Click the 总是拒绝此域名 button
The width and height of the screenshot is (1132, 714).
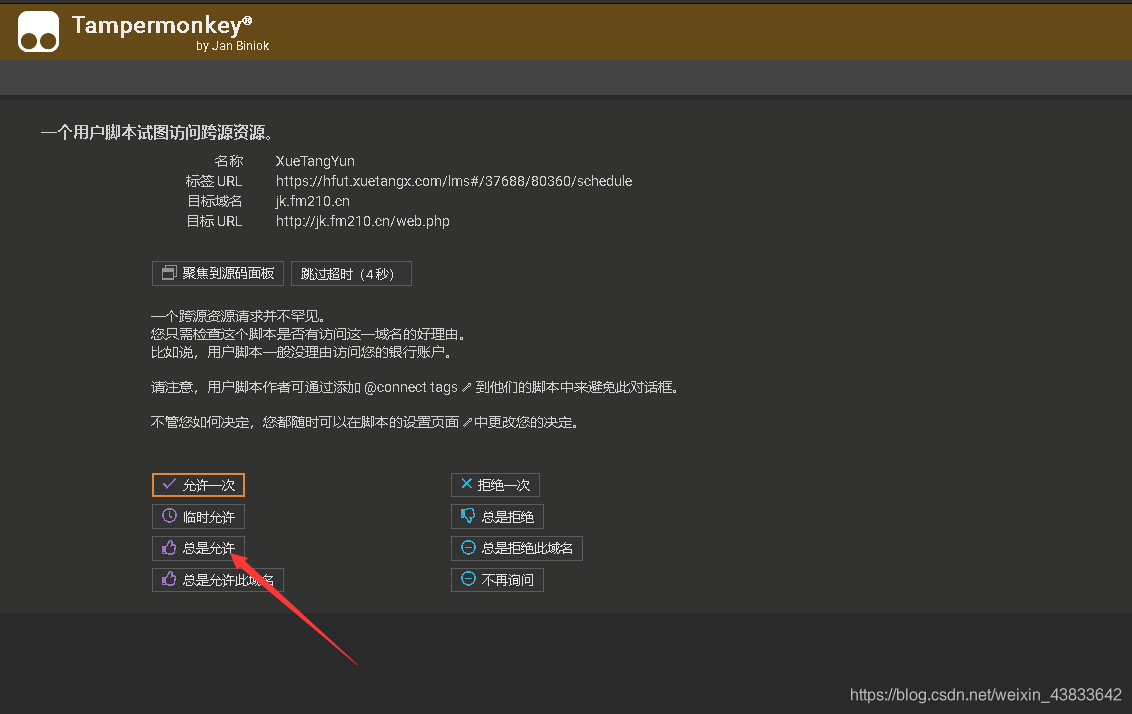point(516,548)
